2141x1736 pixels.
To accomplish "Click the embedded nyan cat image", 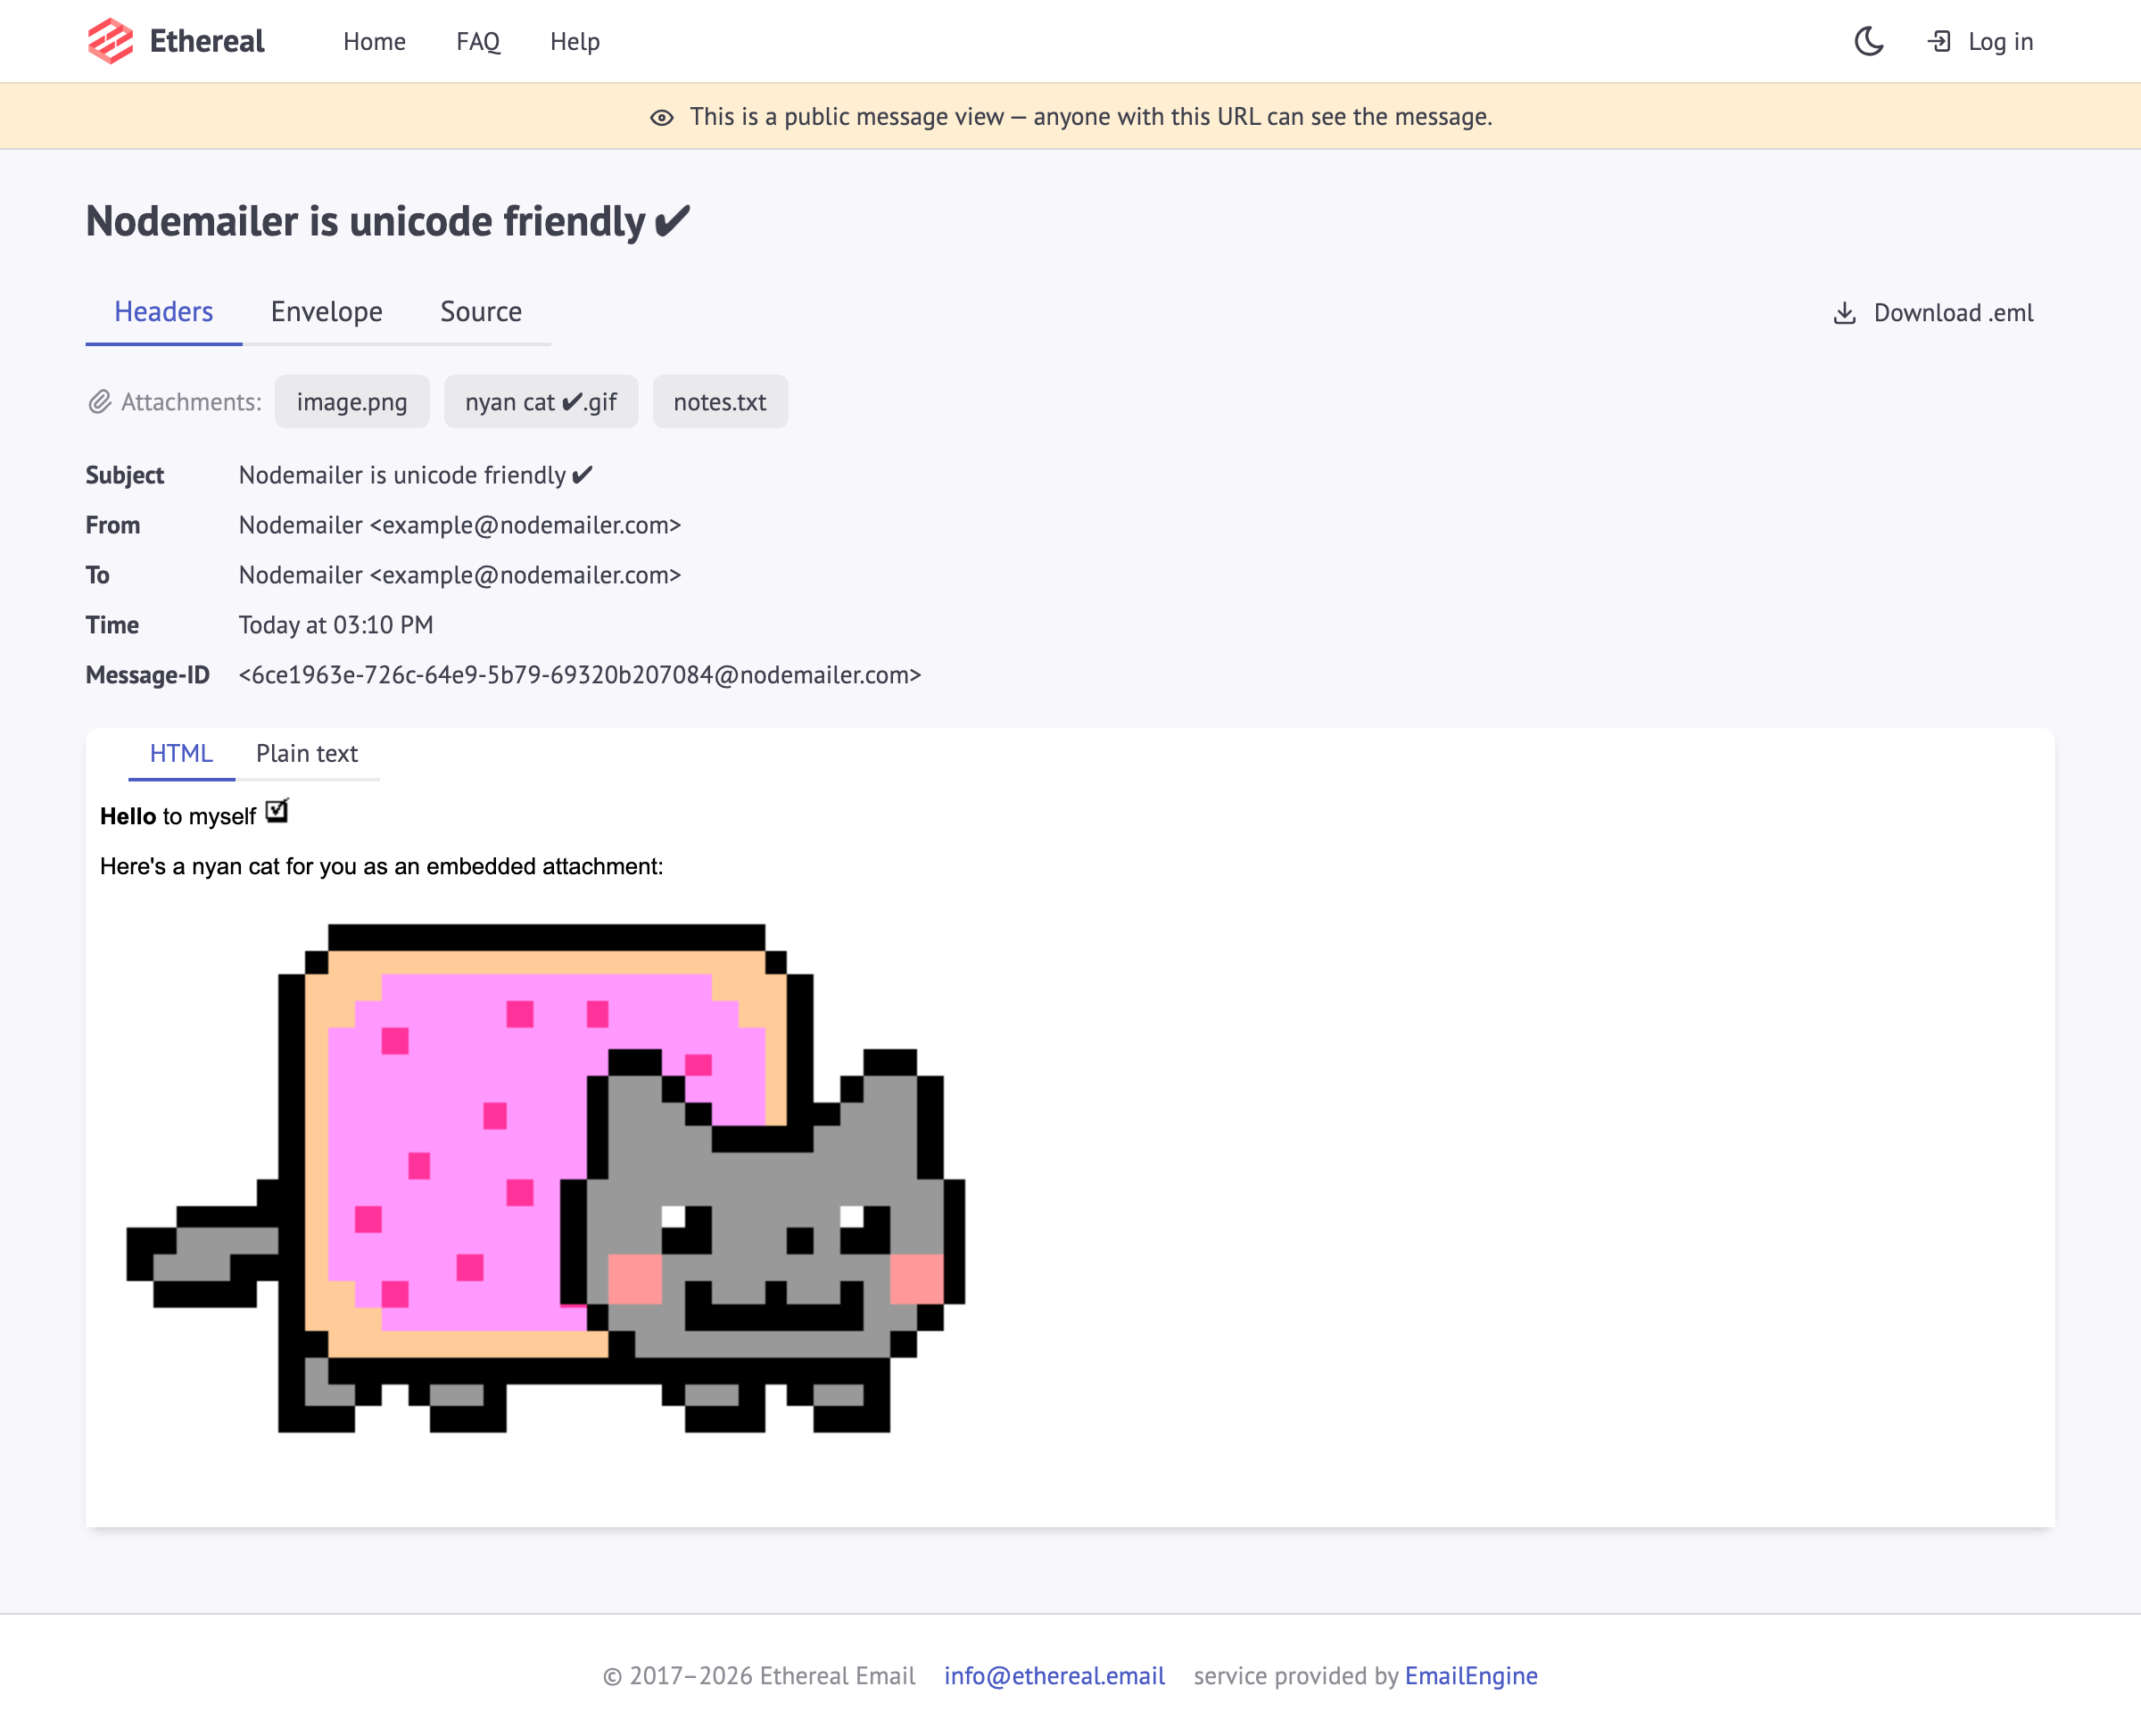I will pyautogui.click(x=546, y=1178).
